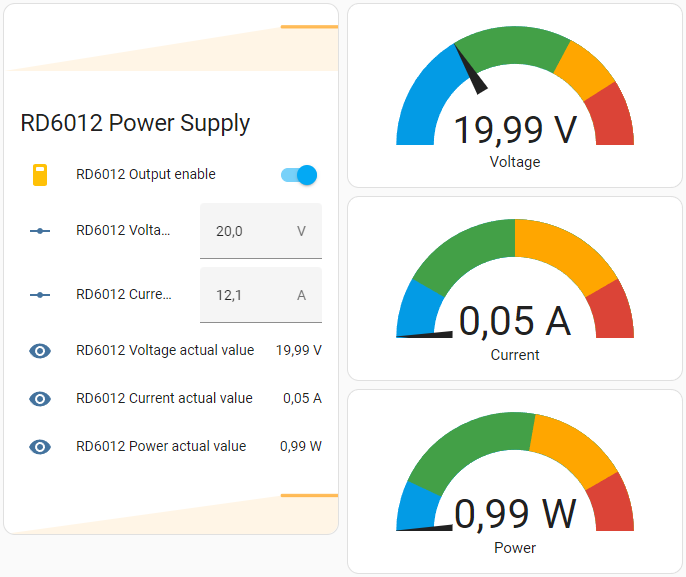Image resolution: width=686 pixels, height=577 pixels.
Task: Click the RD6012 Voltage actual value label
Action: (x=165, y=351)
